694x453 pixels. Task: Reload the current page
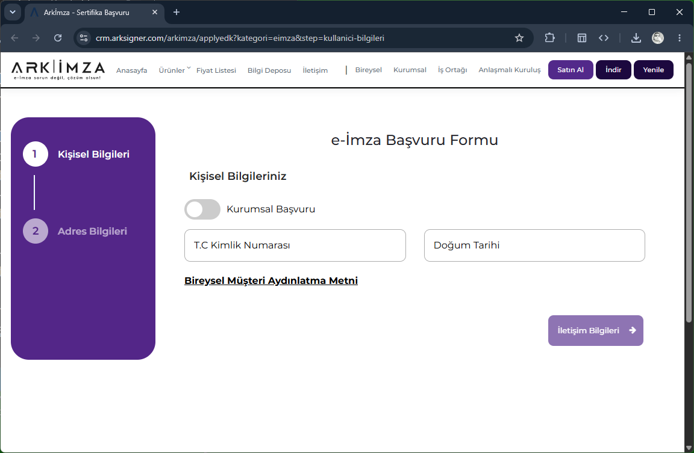(x=58, y=38)
